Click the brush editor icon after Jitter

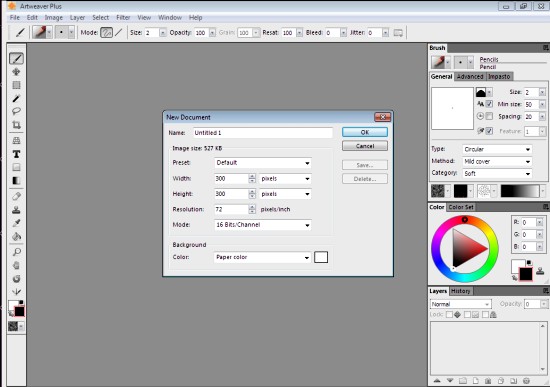pyautogui.click(x=398, y=33)
